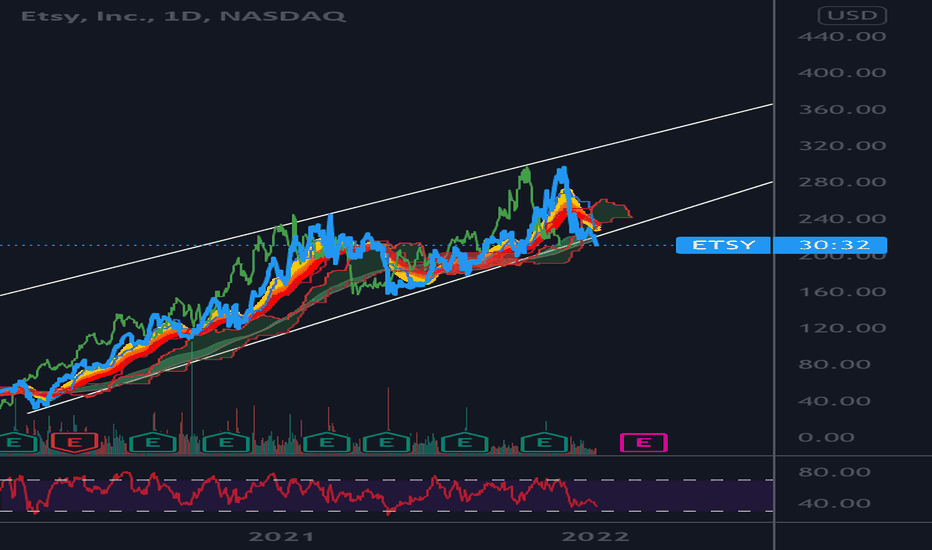Screen dimensions: 932x550
Task: Select the blue ETSY price label
Action: [723, 245]
